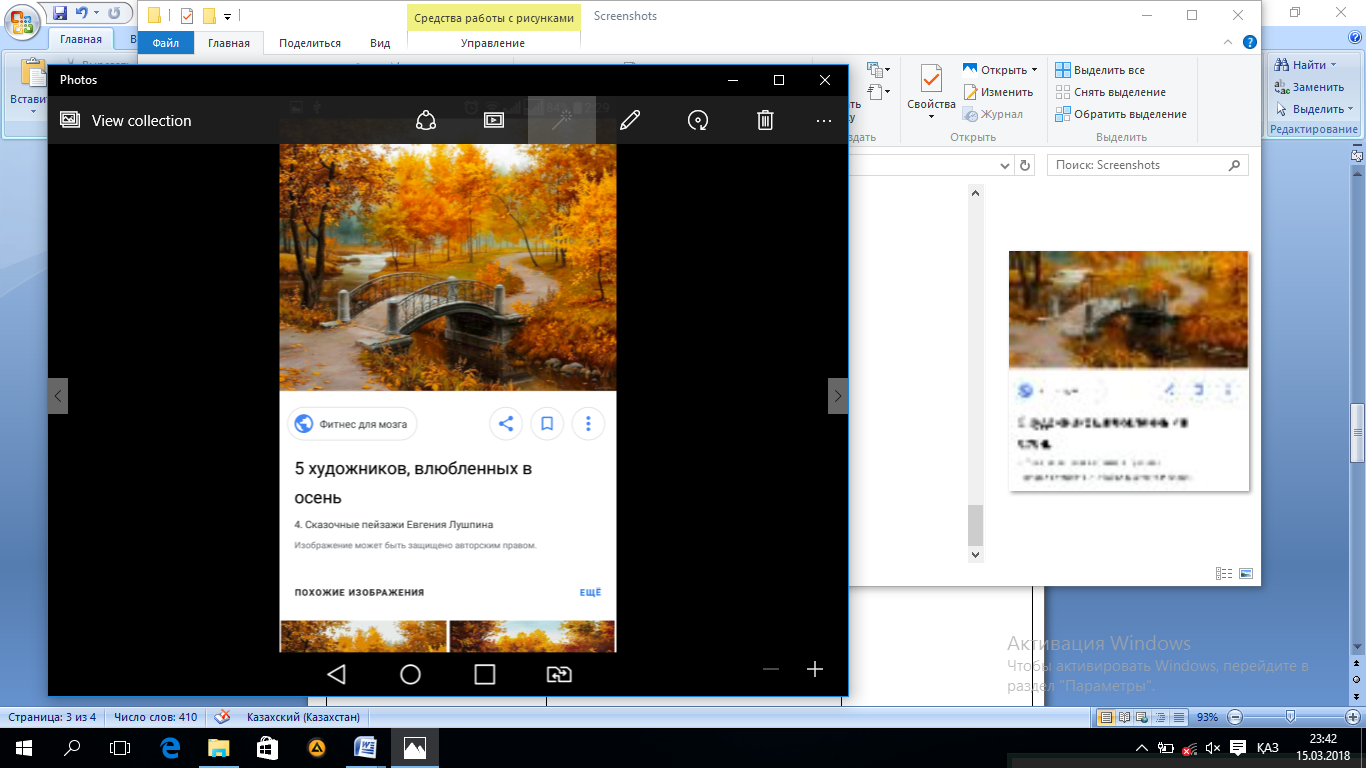Expand the Открыть dropdown arrow in Explorer ribbon
Screen dimensions: 1366x768
(1034, 70)
